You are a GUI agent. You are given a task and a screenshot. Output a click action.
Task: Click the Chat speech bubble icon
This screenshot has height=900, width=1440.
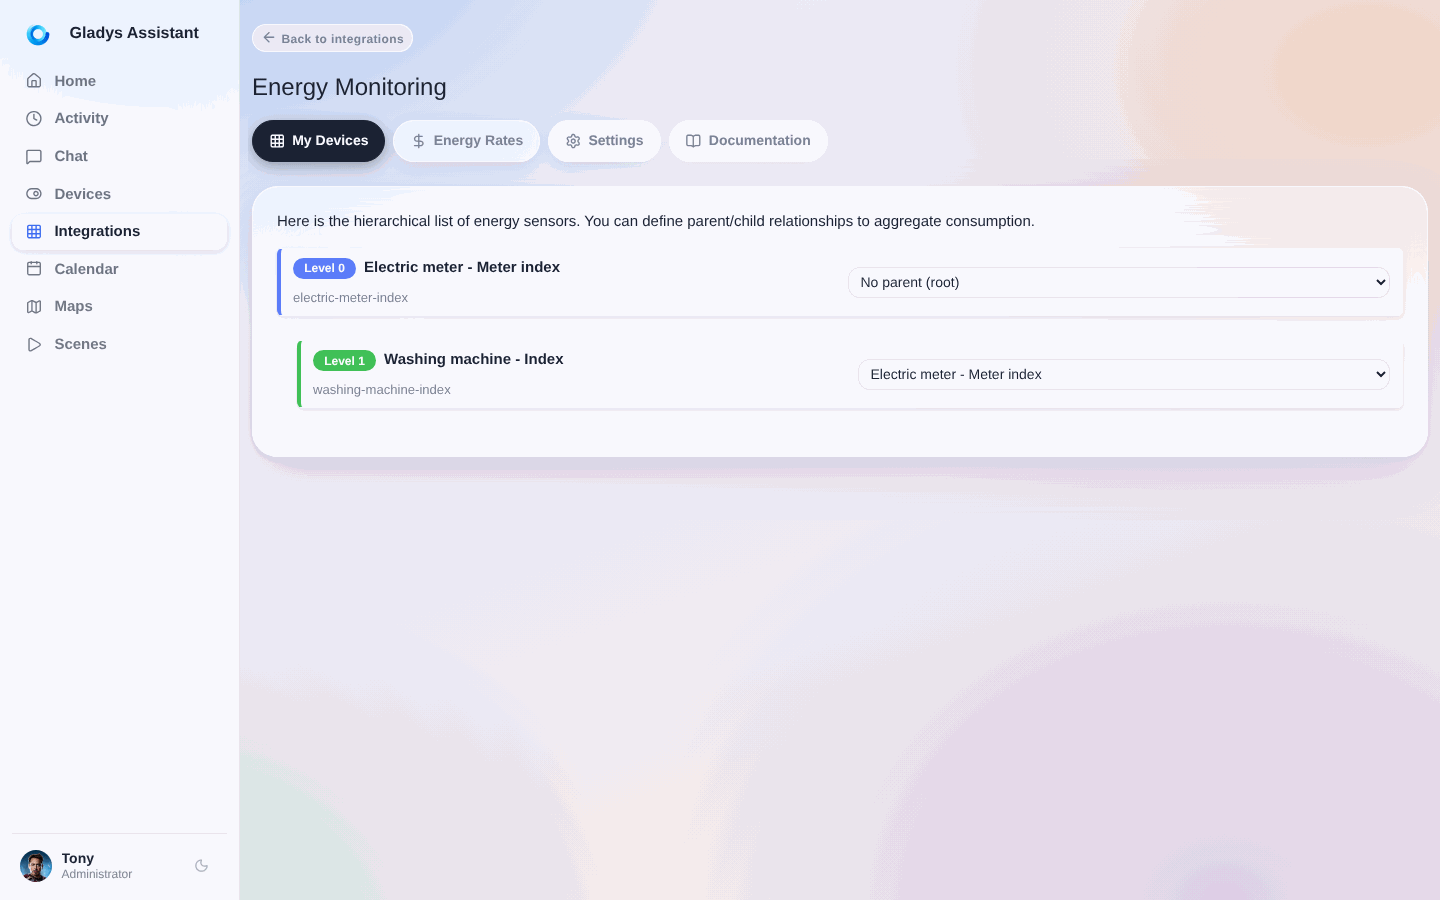point(34,156)
